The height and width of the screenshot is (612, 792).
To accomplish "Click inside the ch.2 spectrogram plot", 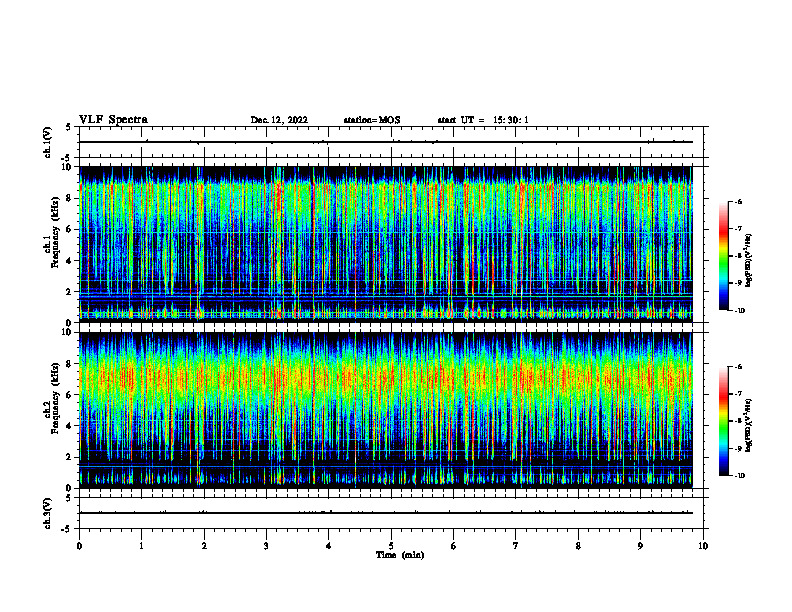I will 386,410.
